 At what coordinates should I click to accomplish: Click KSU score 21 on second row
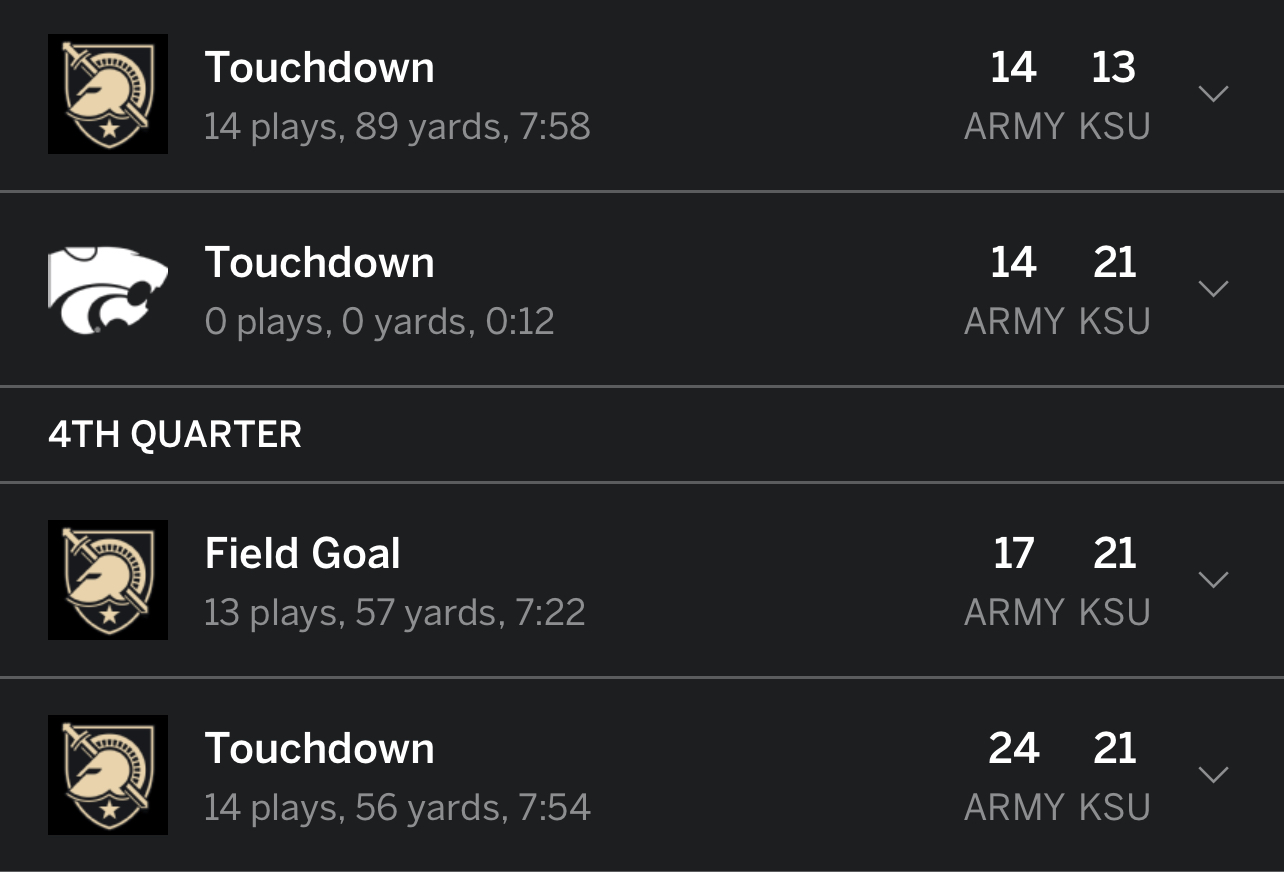(x=1114, y=263)
